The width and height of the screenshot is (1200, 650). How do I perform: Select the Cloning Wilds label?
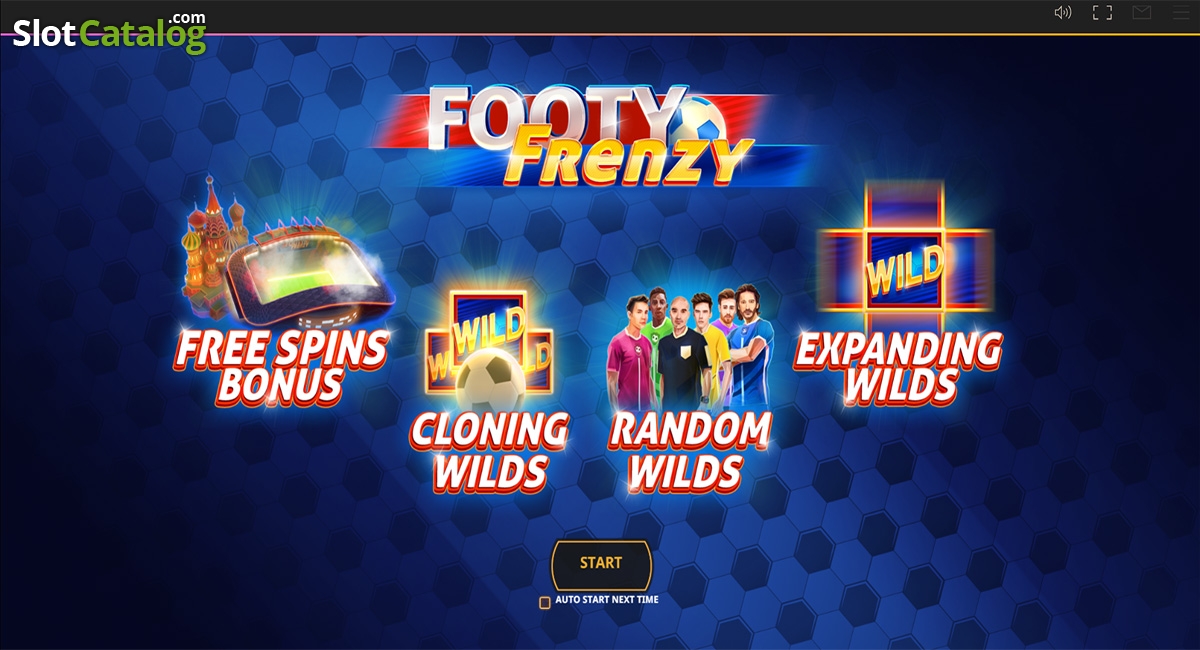tap(489, 450)
